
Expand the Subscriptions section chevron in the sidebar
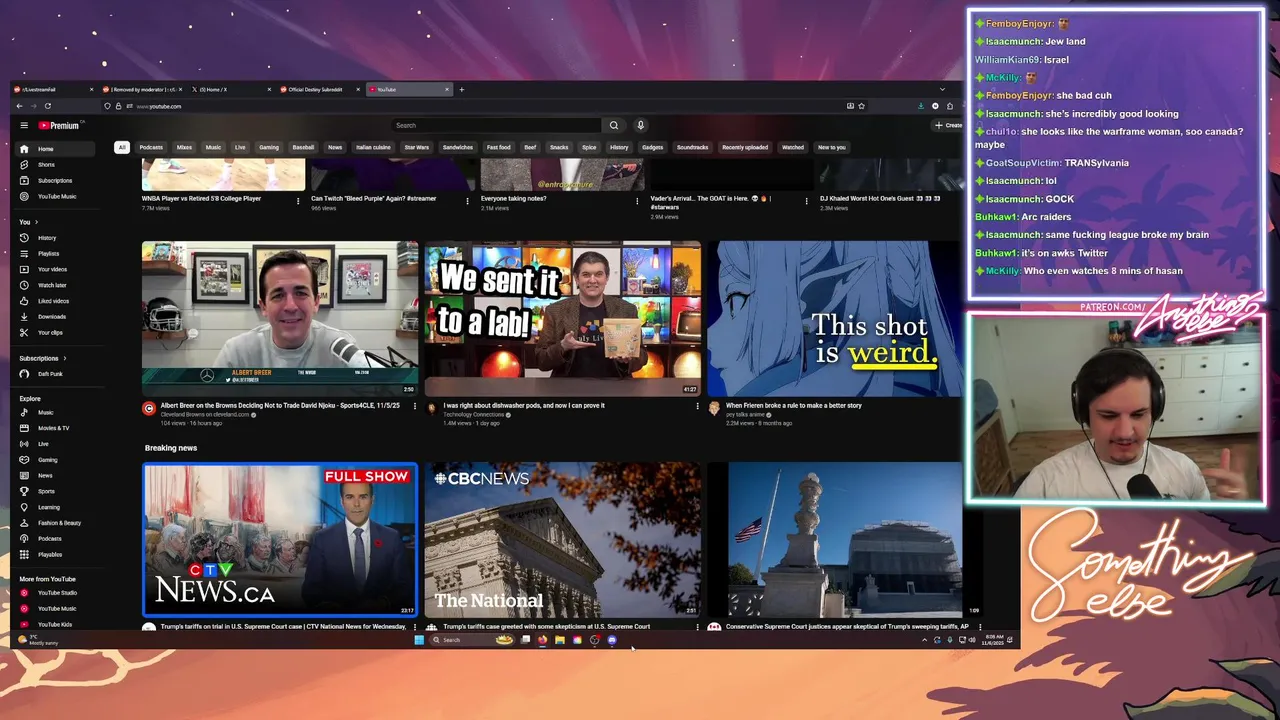[65, 358]
